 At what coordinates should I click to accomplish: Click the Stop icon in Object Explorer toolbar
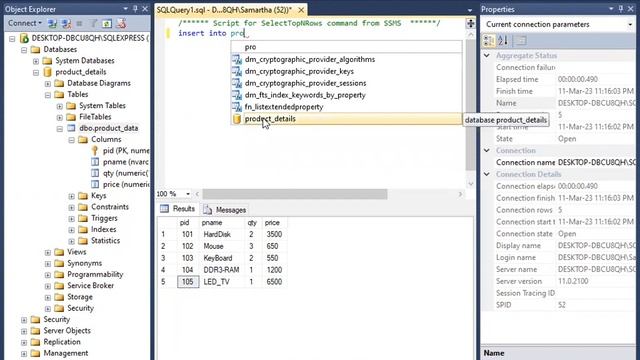pos(79,24)
